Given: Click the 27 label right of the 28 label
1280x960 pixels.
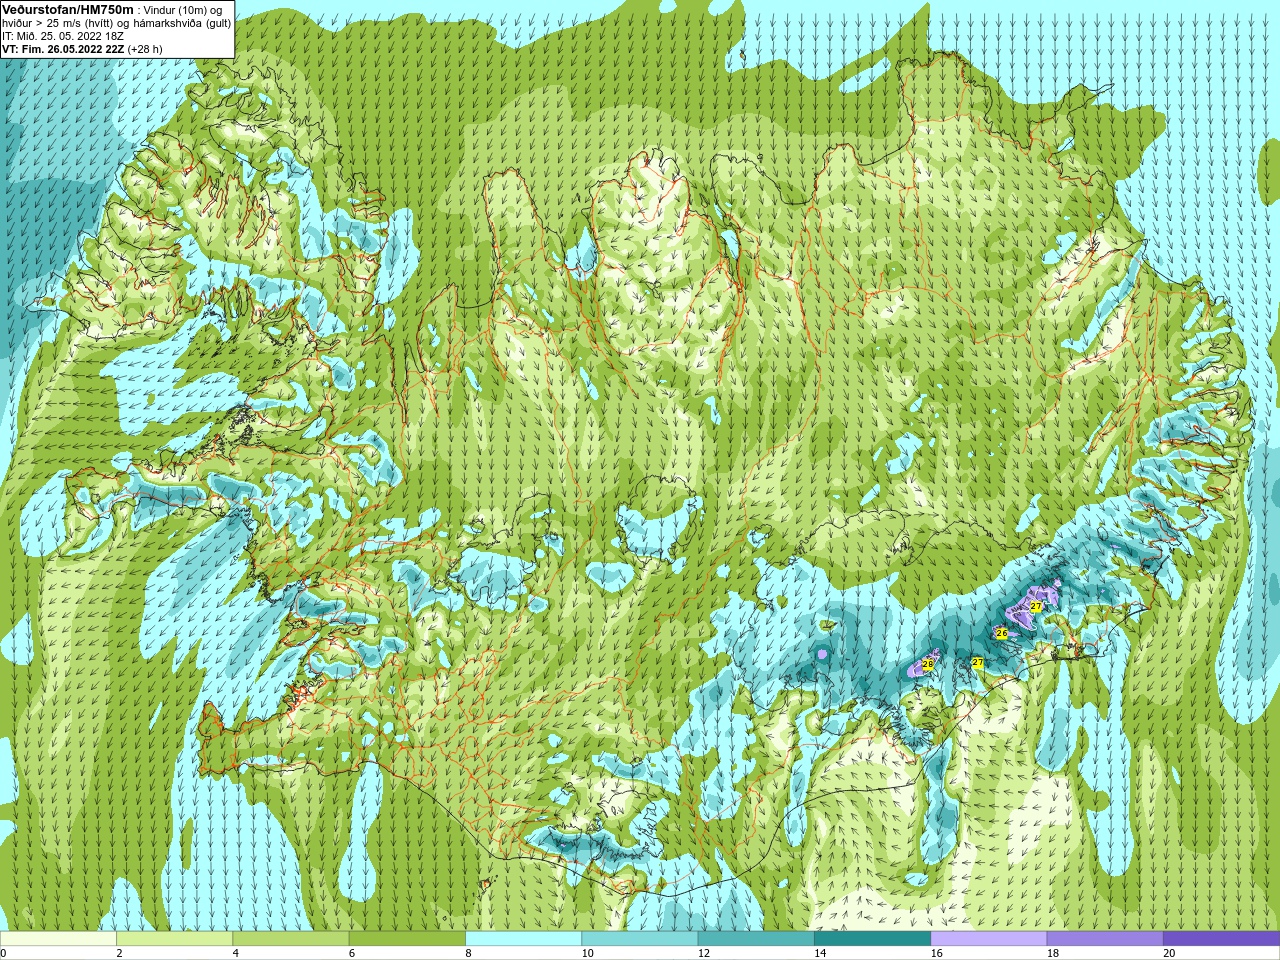Looking at the screenshot, I should click(x=978, y=663).
